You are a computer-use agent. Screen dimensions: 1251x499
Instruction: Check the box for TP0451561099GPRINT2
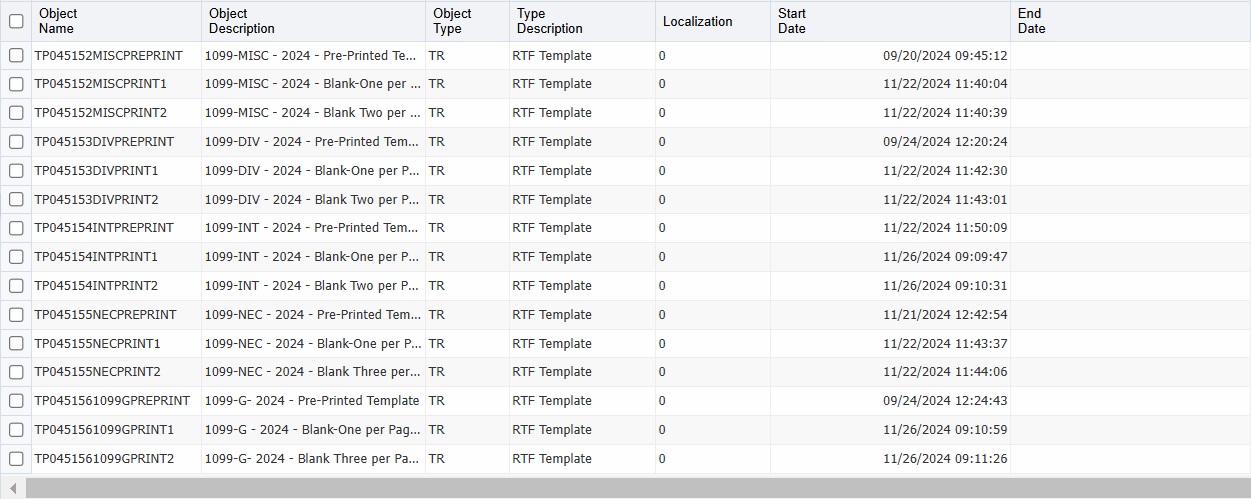click(x=16, y=459)
